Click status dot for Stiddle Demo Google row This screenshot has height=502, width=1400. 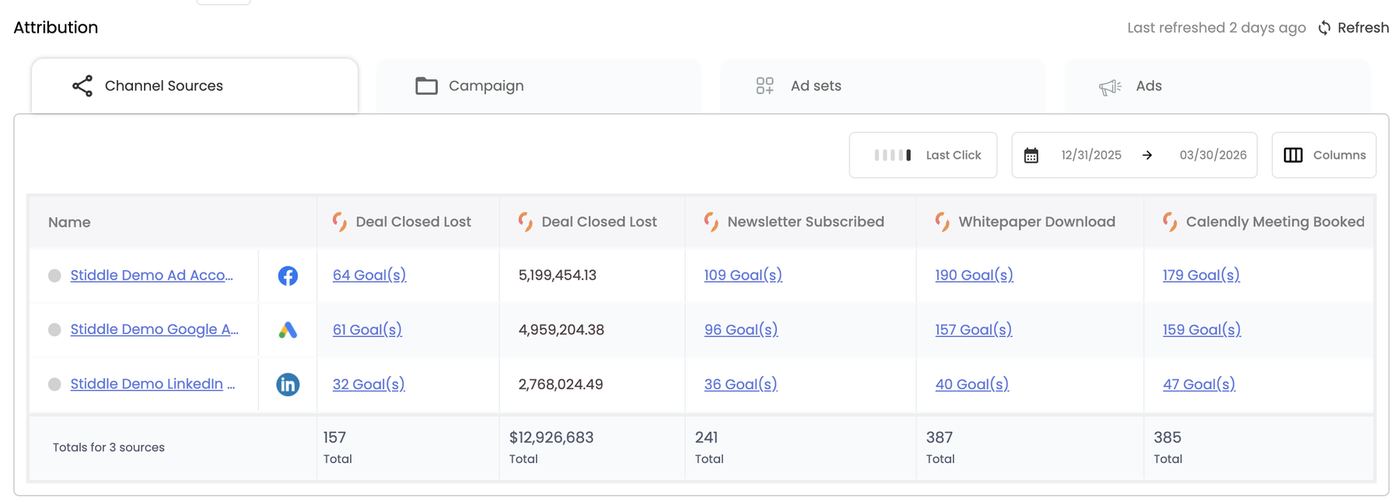(x=55, y=330)
